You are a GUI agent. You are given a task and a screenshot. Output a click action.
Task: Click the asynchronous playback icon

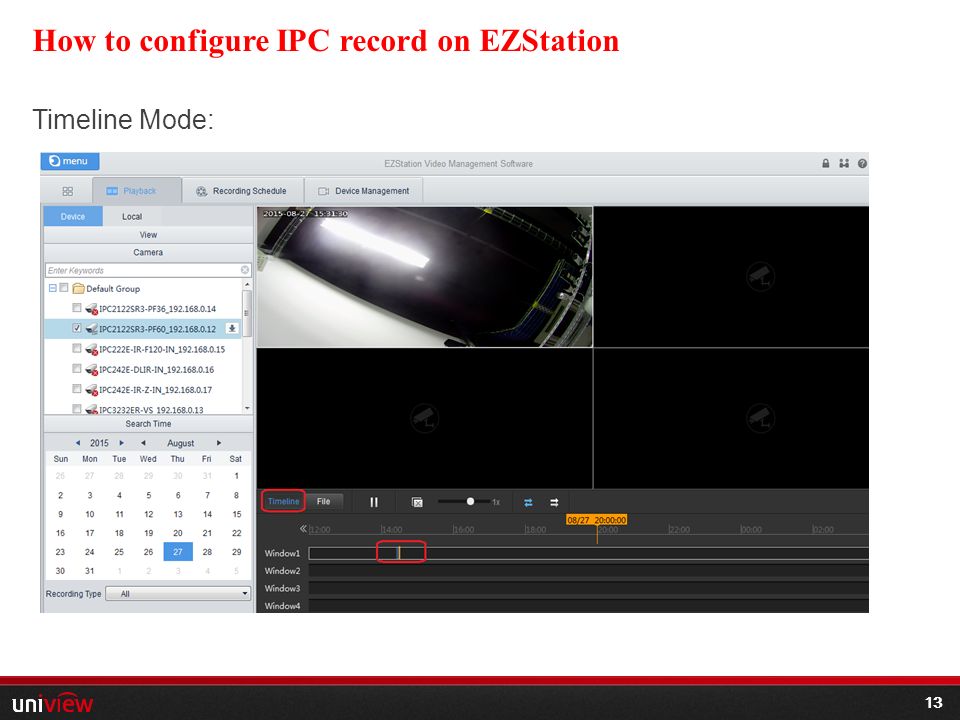[554, 502]
